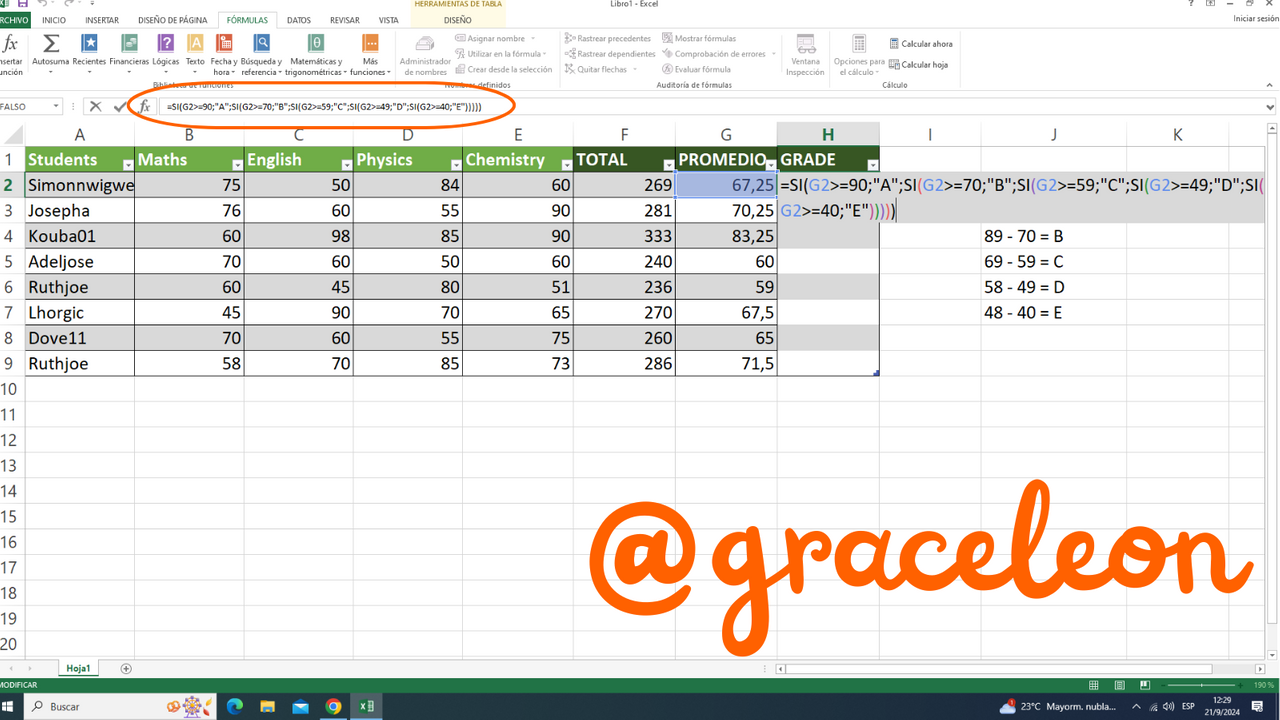Adjust the zoom slider in status bar
The width and height of the screenshot is (1280, 720).
1203,685
